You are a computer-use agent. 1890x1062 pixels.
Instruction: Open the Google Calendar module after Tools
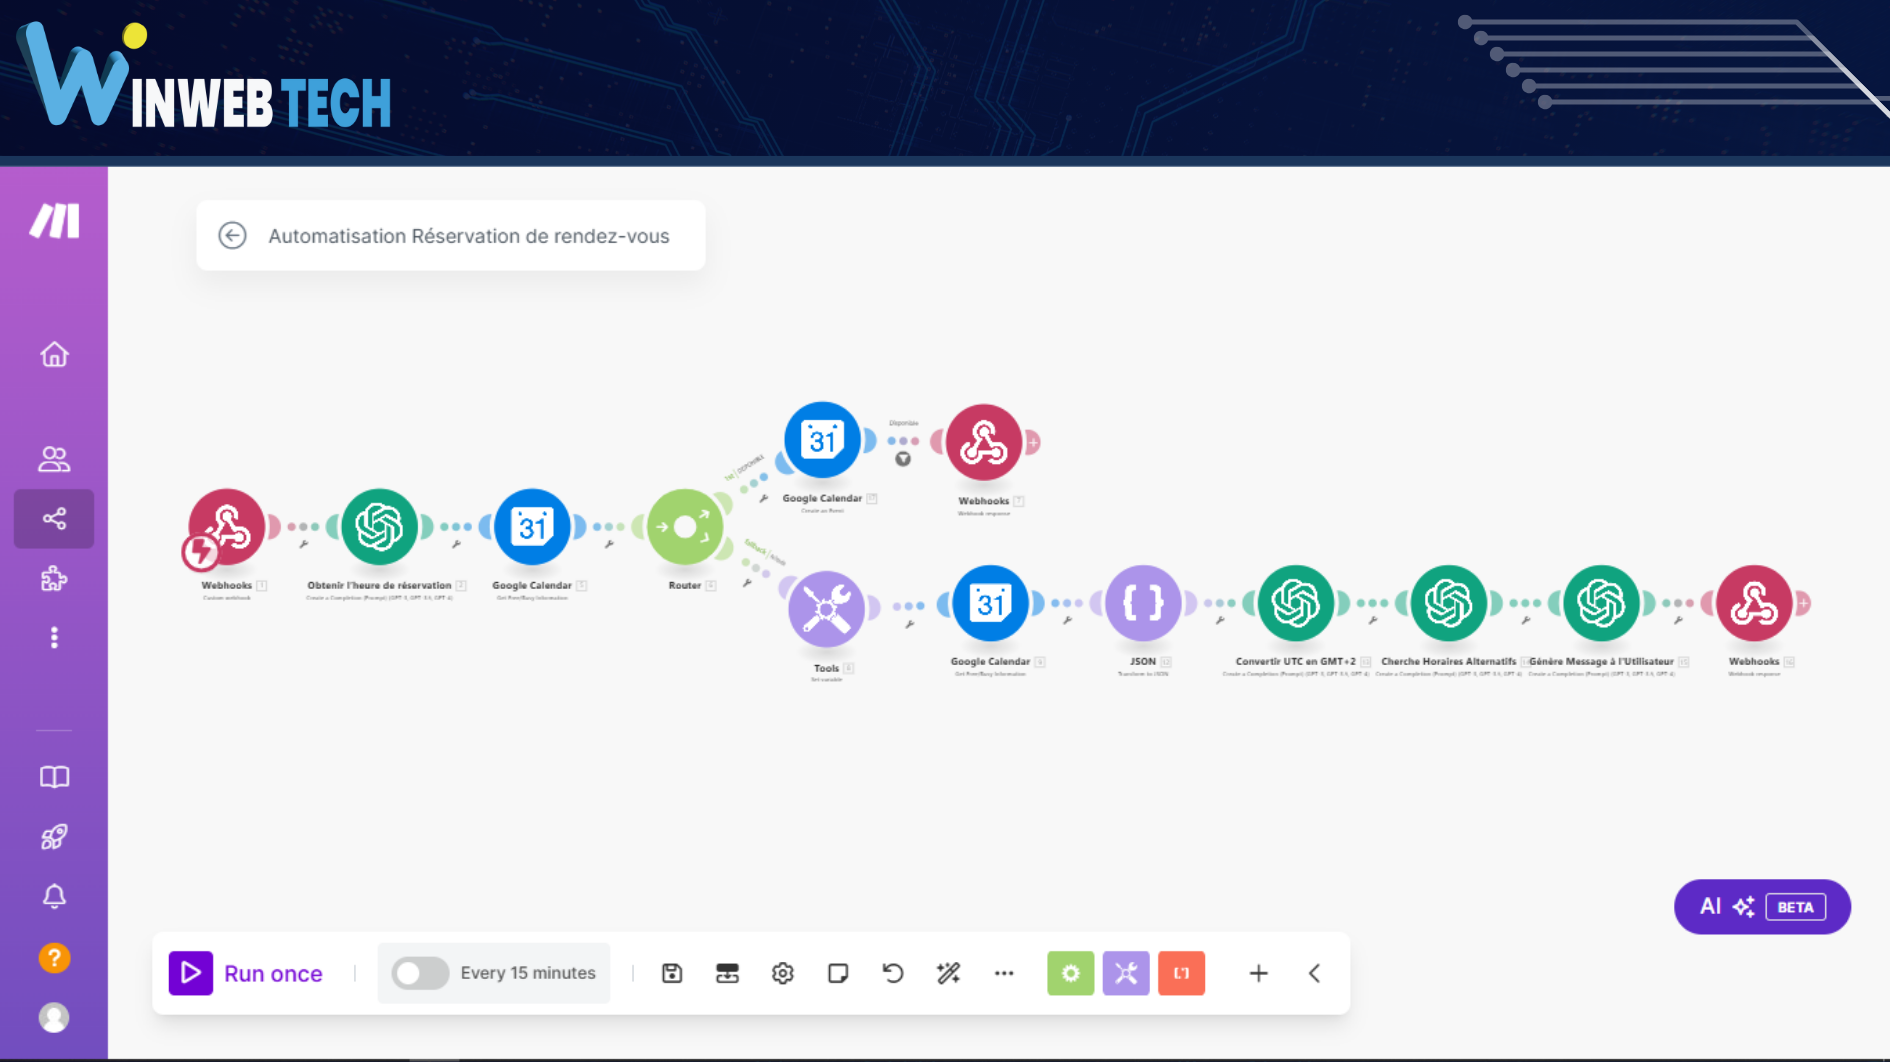(x=990, y=603)
